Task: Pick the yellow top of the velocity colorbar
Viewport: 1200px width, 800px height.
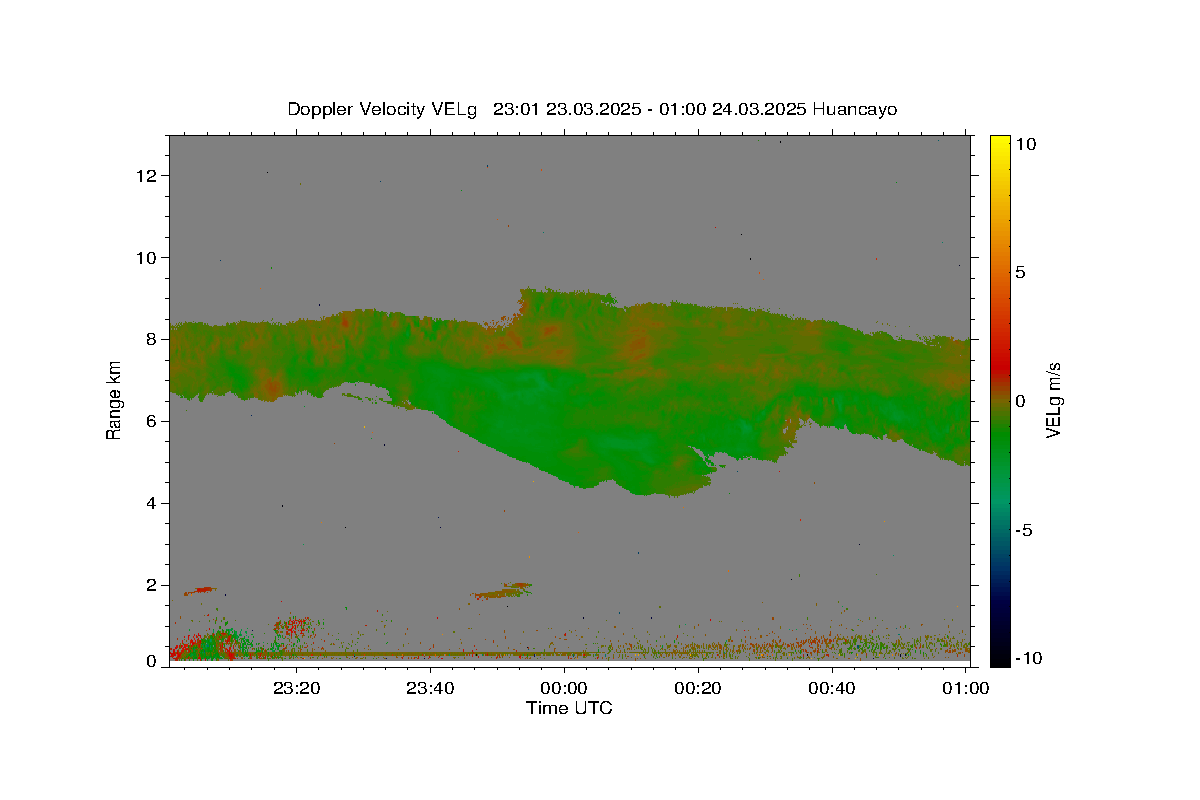Action: click(x=1000, y=142)
